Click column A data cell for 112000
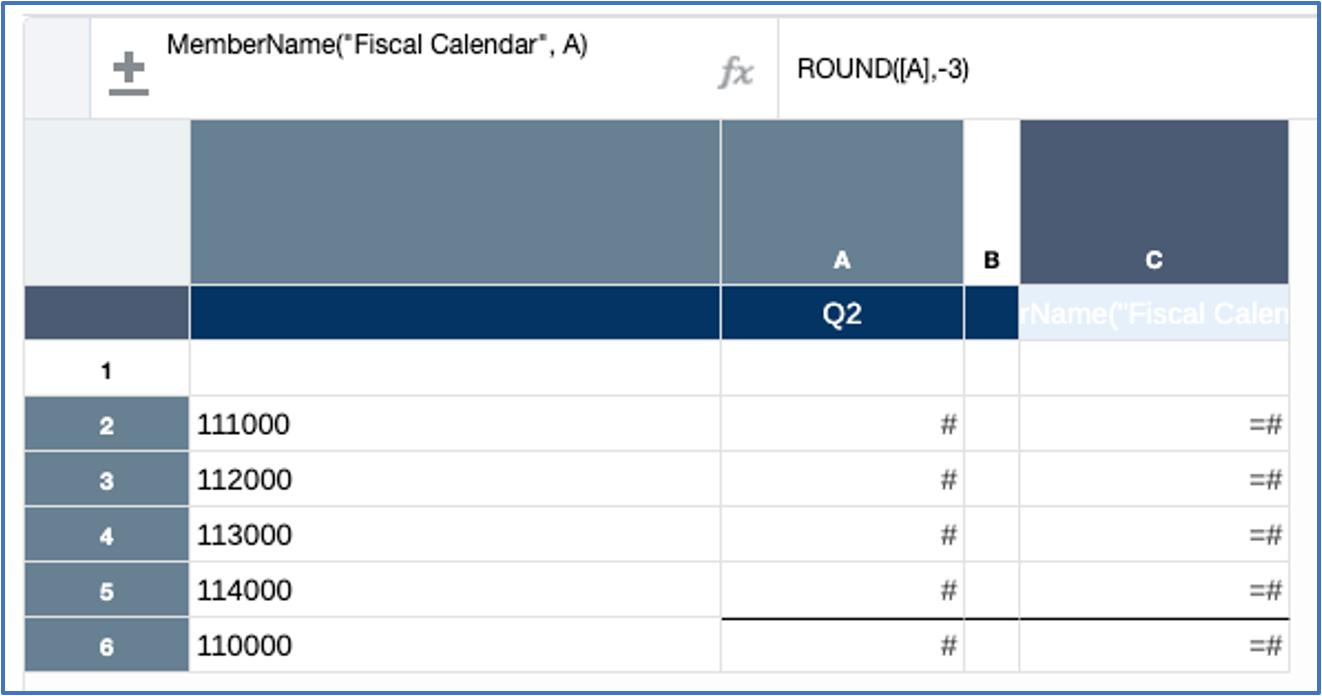Image resolution: width=1322 pixels, height=696 pixels. click(x=841, y=481)
